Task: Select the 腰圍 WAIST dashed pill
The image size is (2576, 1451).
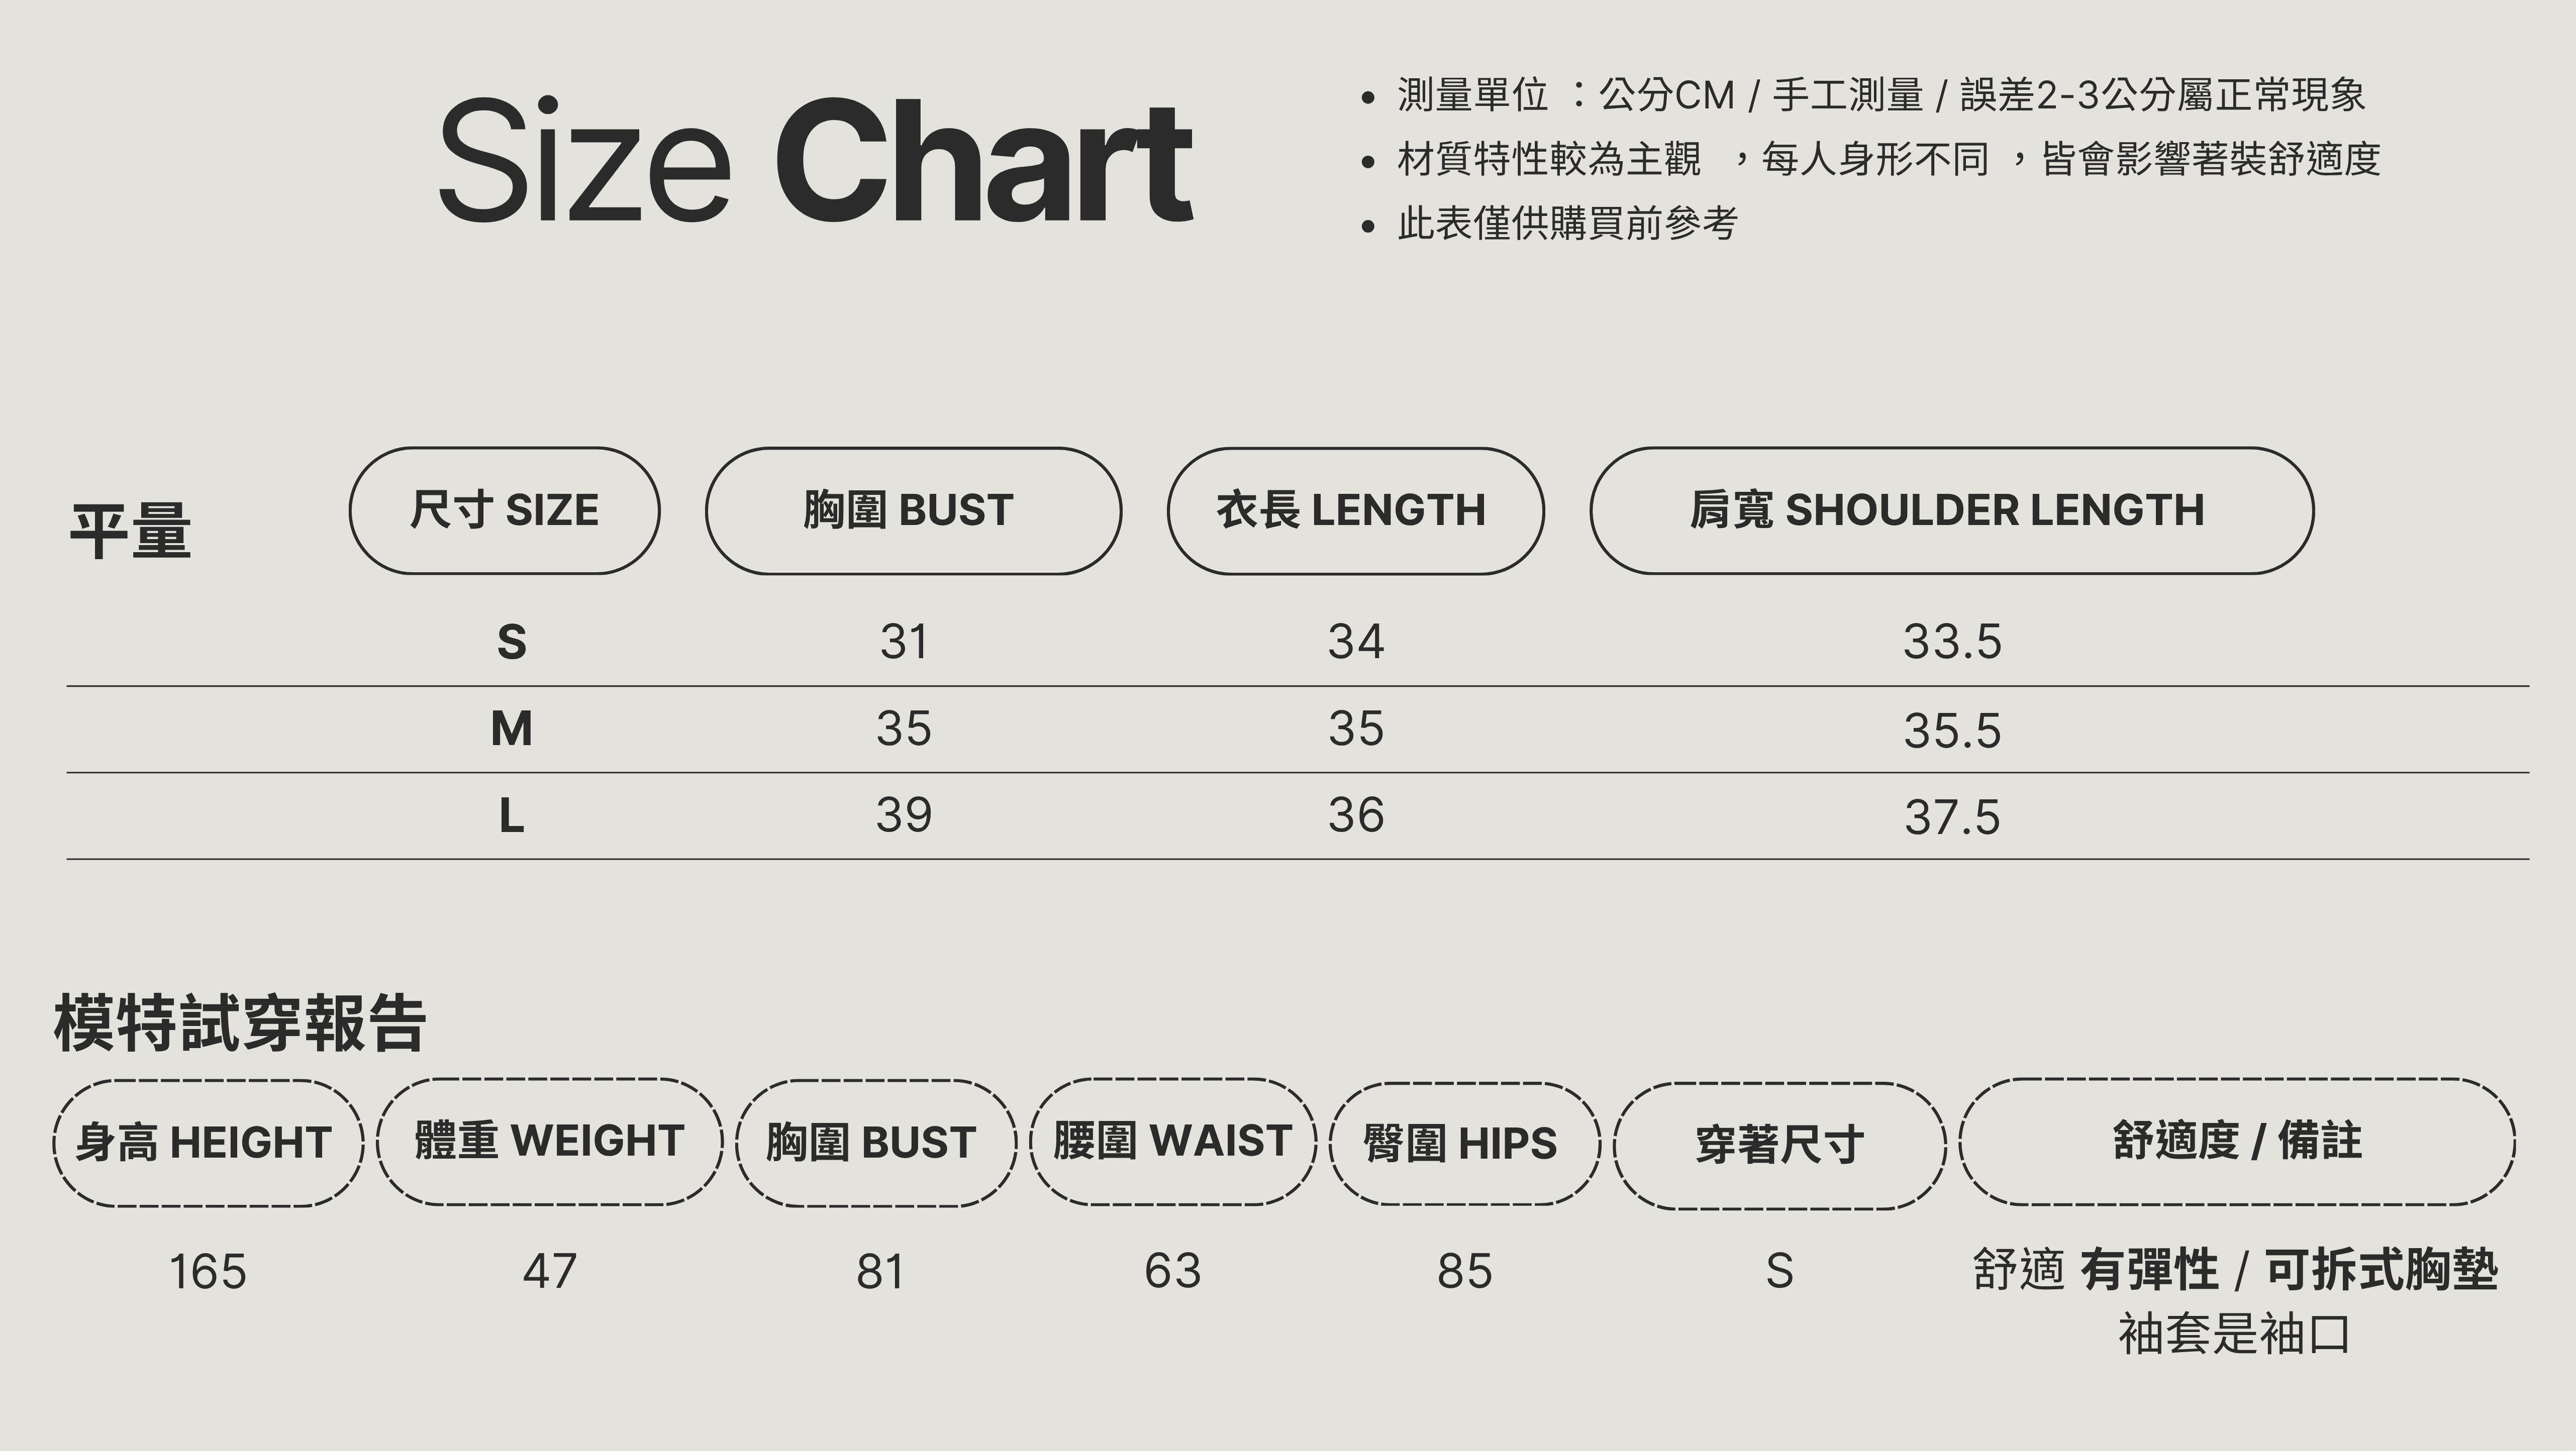Action: [x=1173, y=1142]
